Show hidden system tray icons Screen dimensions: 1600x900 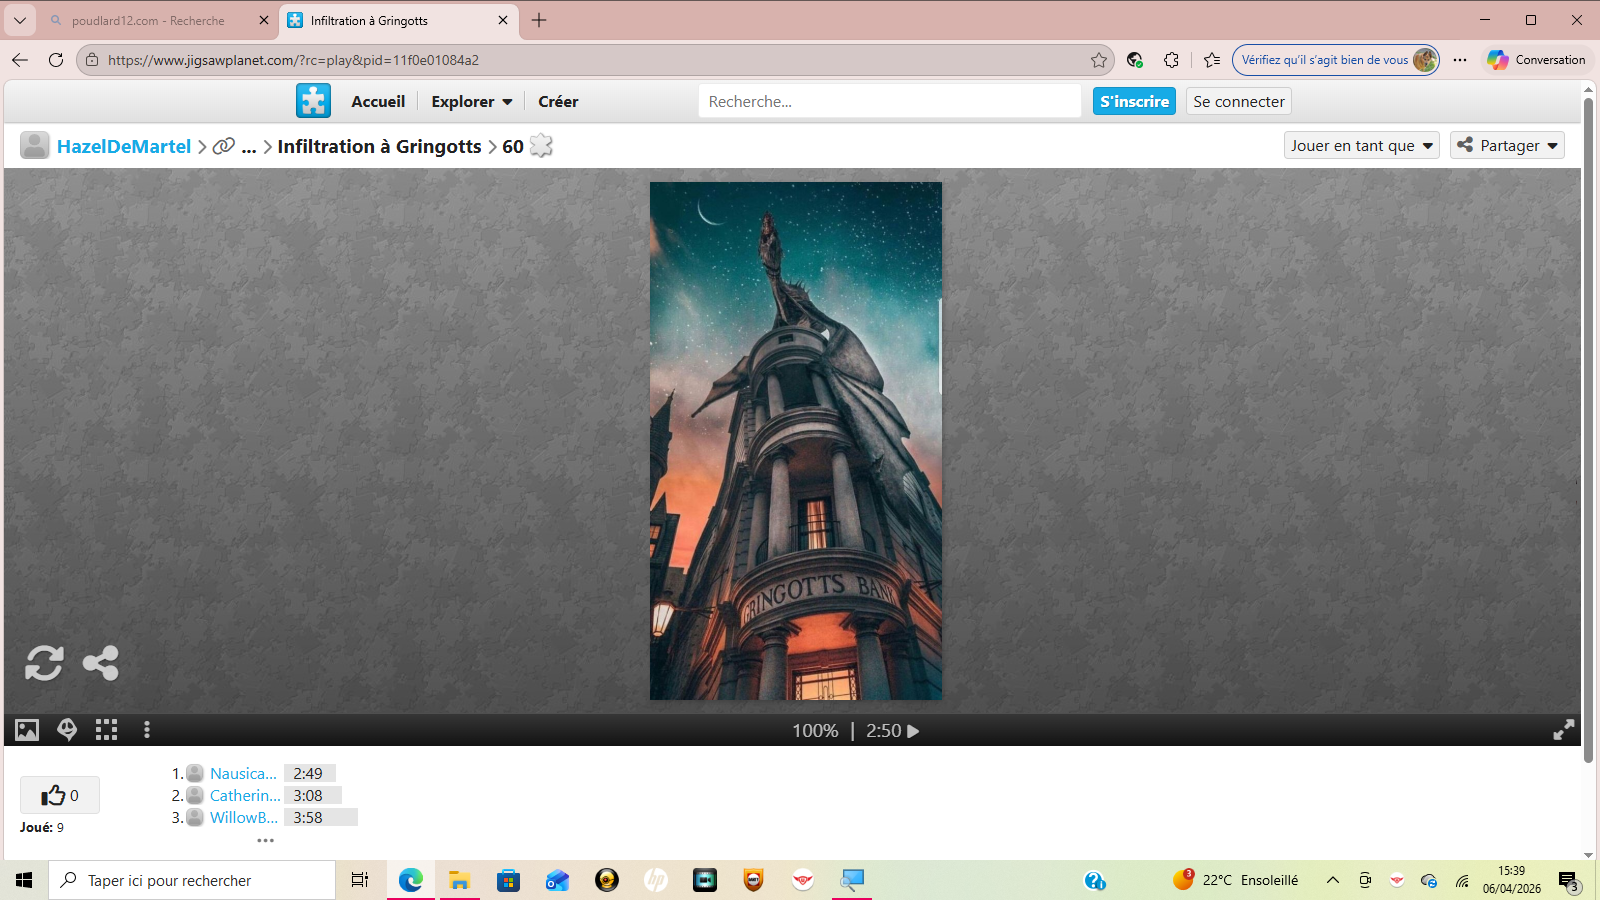tap(1332, 880)
